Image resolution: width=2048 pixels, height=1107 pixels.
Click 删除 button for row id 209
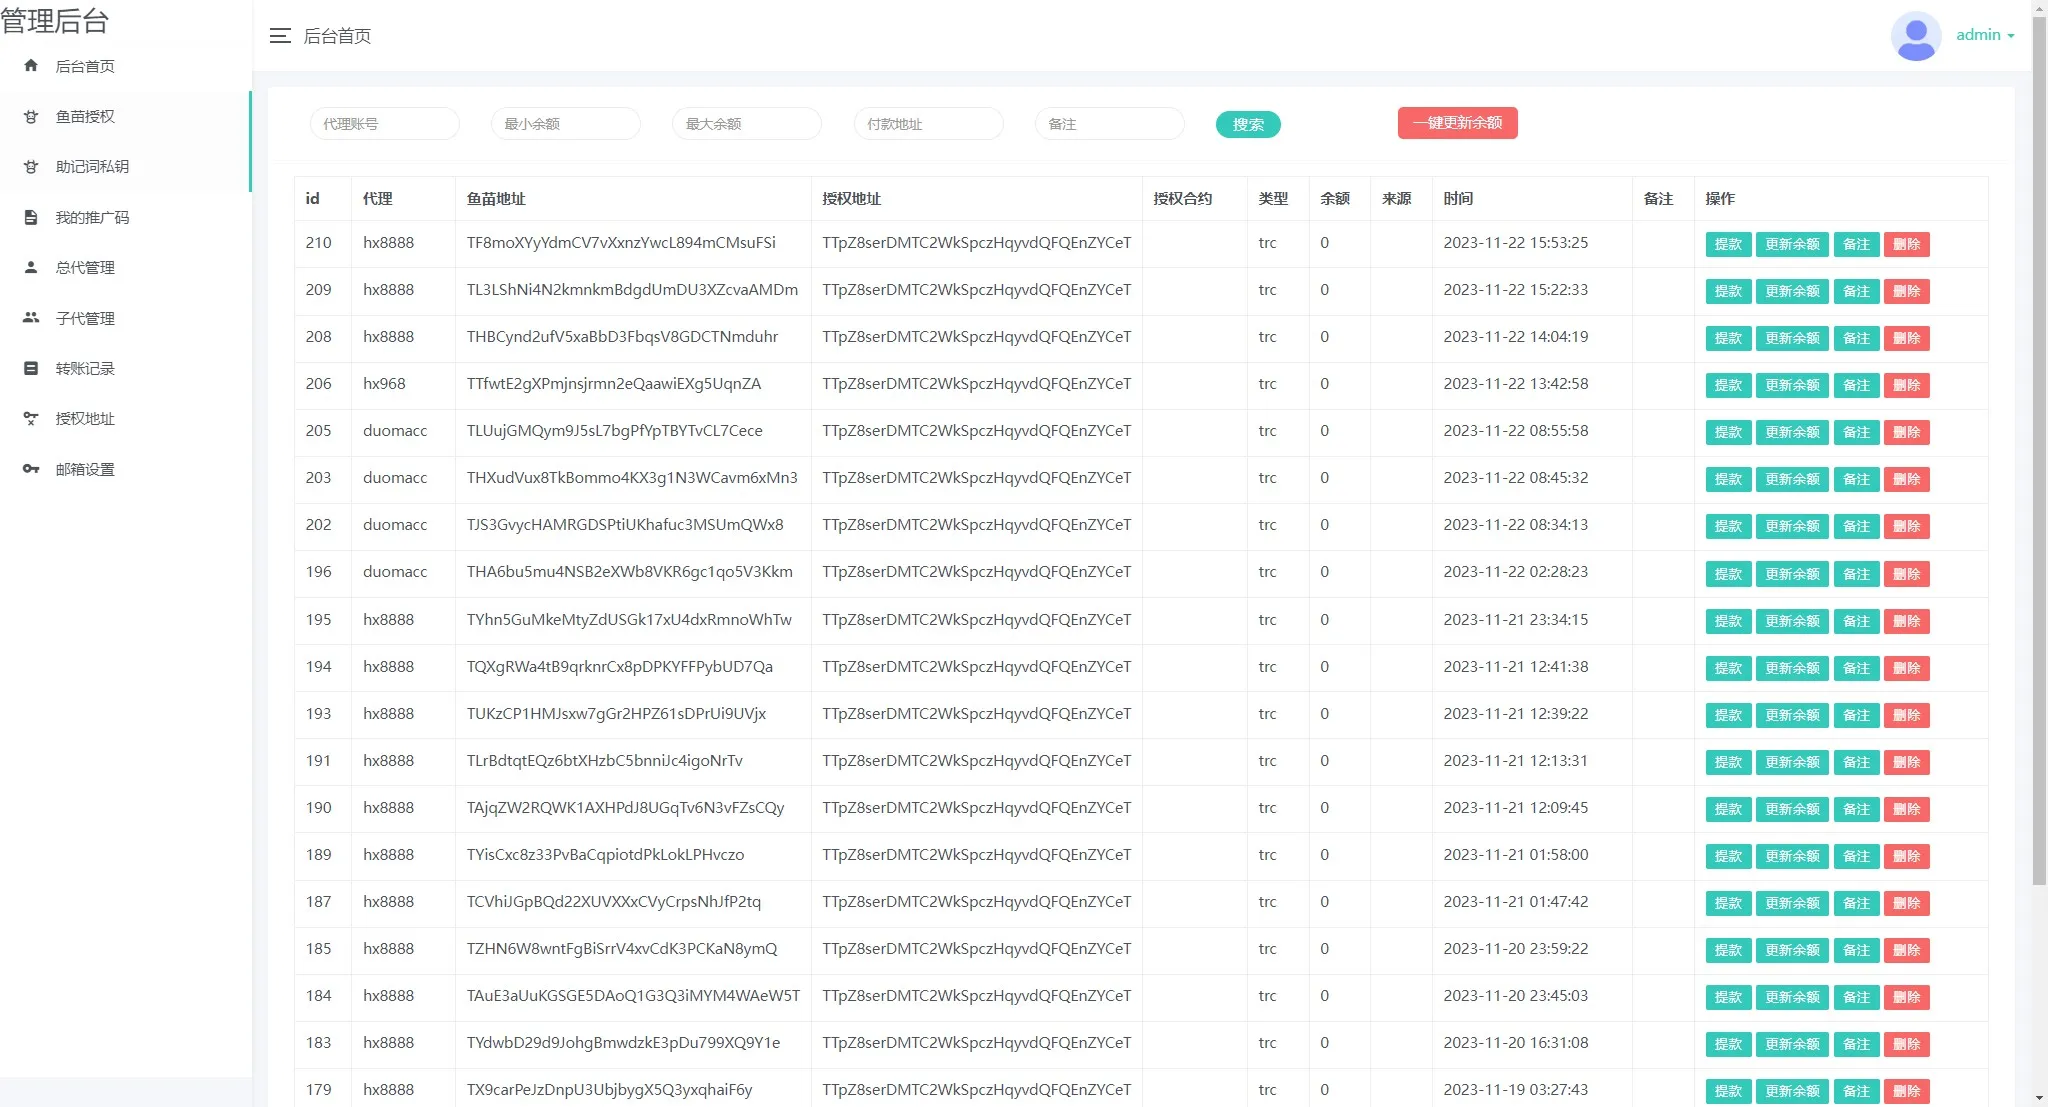click(1906, 291)
